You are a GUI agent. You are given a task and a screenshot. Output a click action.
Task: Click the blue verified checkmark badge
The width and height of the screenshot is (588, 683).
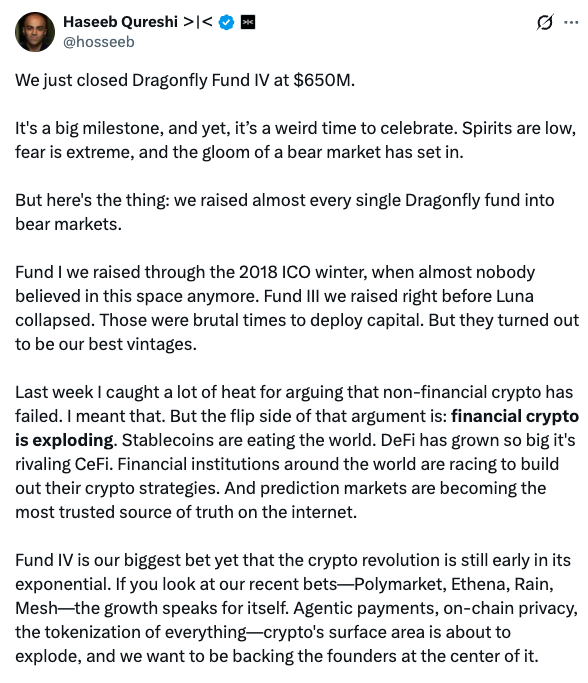point(226,22)
